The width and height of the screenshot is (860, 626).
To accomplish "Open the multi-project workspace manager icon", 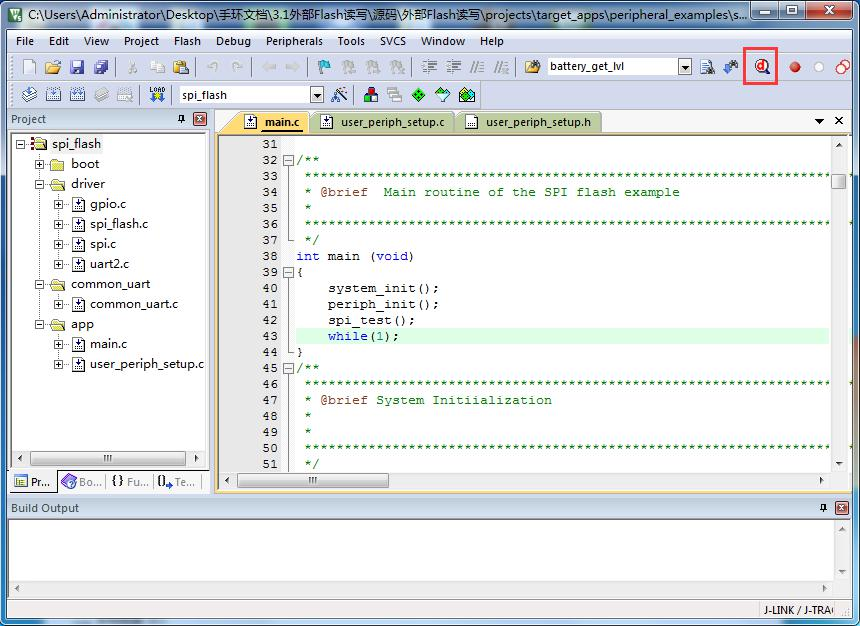I will pos(394,95).
